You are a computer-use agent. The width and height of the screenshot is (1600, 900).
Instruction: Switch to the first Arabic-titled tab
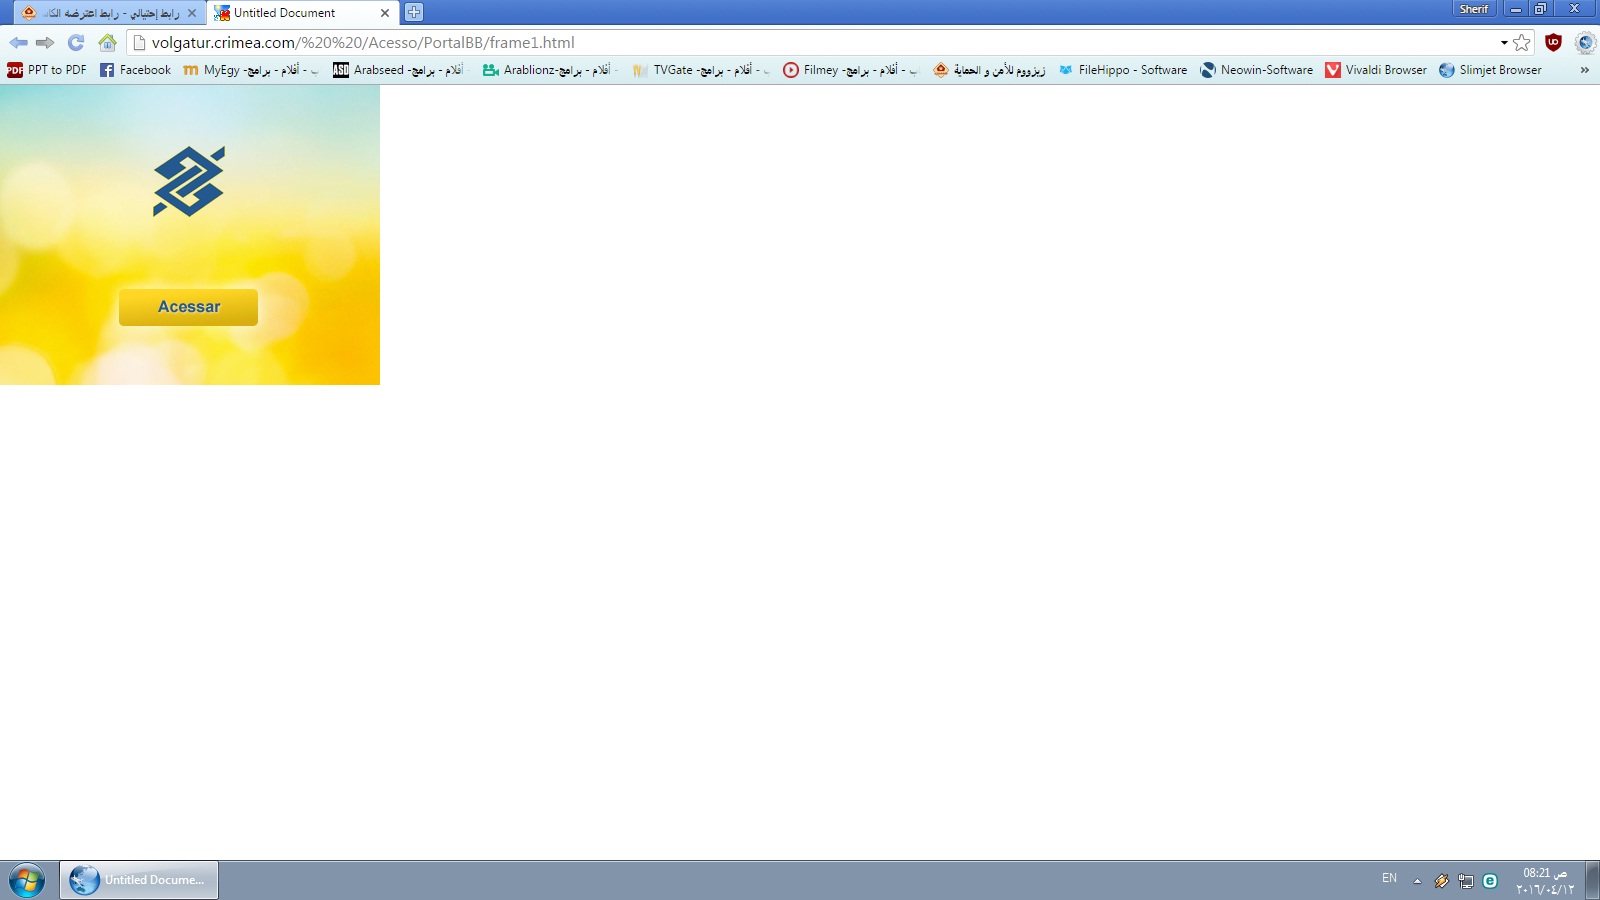click(x=108, y=13)
